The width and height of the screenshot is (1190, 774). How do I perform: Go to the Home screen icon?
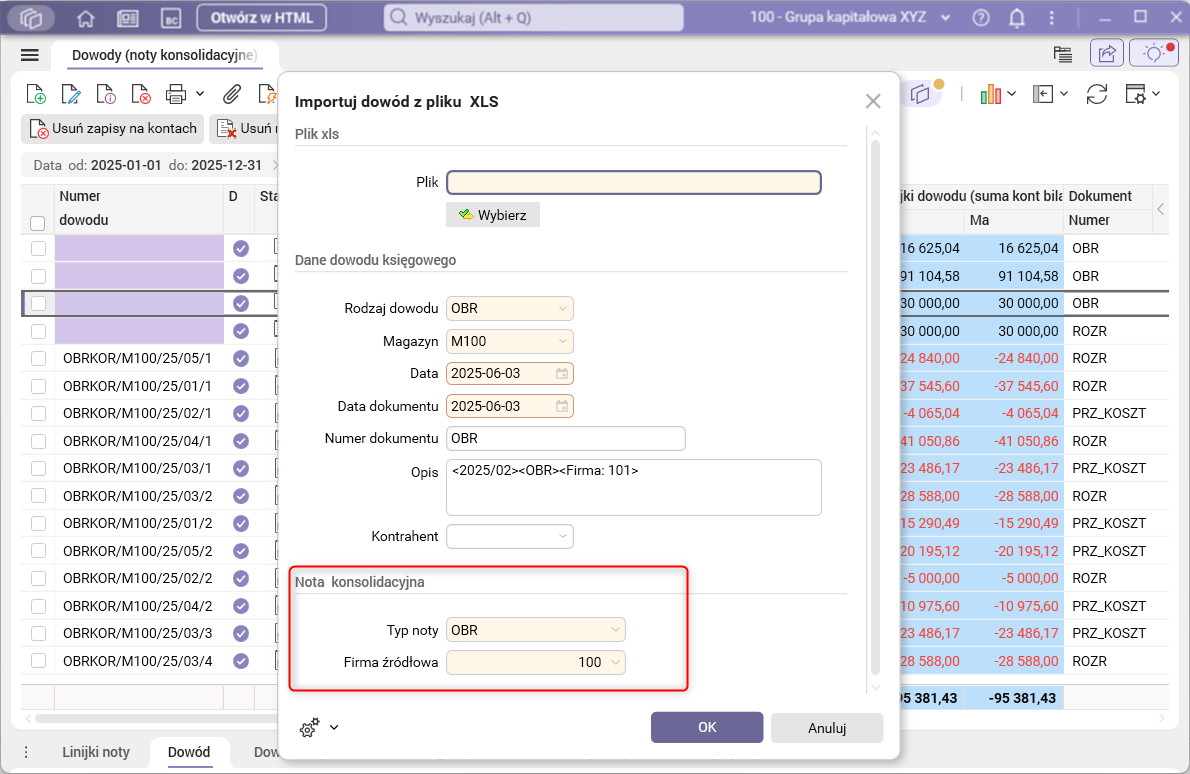coord(86,18)
